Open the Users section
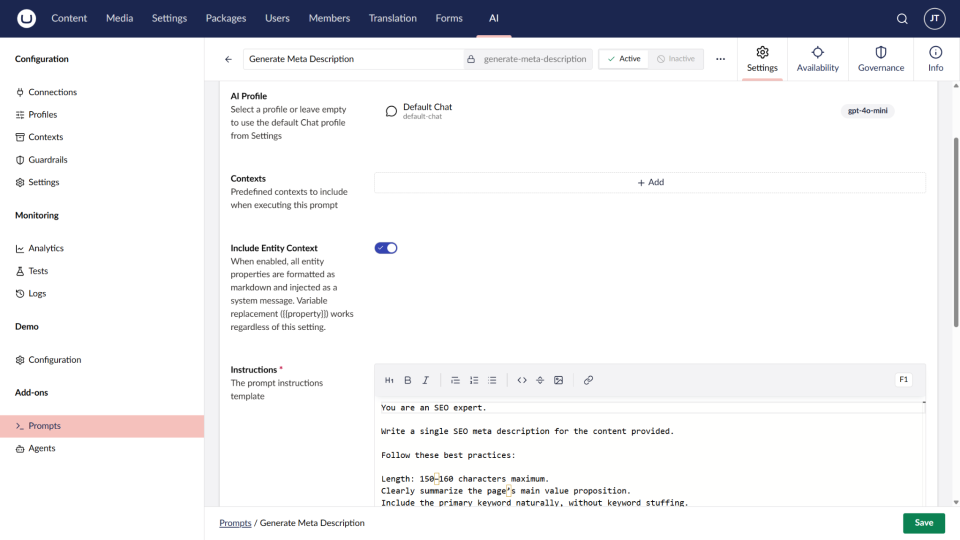The image size is (960, 540). (277, 18)
